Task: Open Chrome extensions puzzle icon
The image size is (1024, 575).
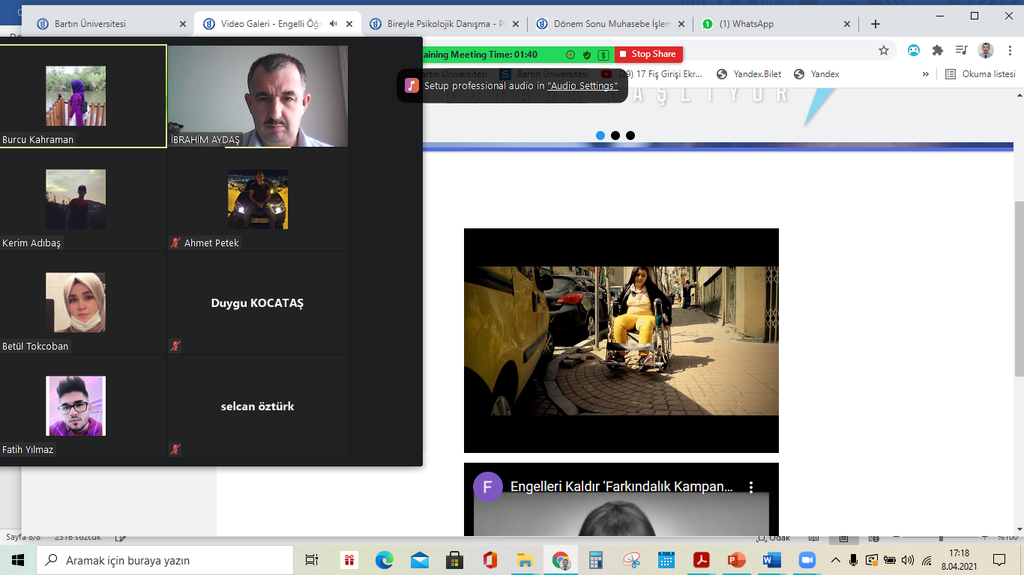Action: pos(937,50)
